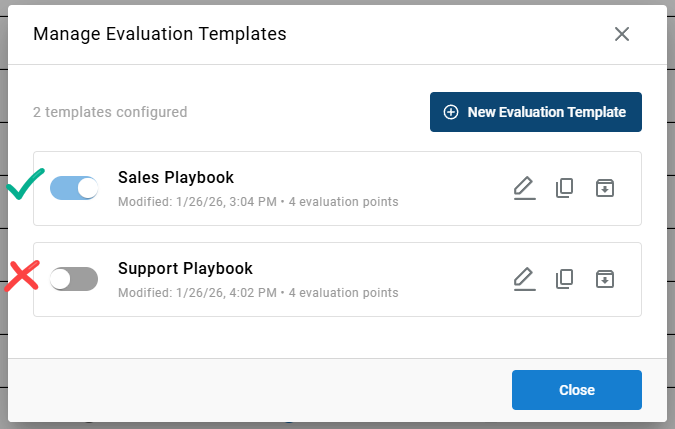This screenshot has height=429, width=675.
Task: Edit the Sales Playbook template
Action: click(x=524, y=188)
